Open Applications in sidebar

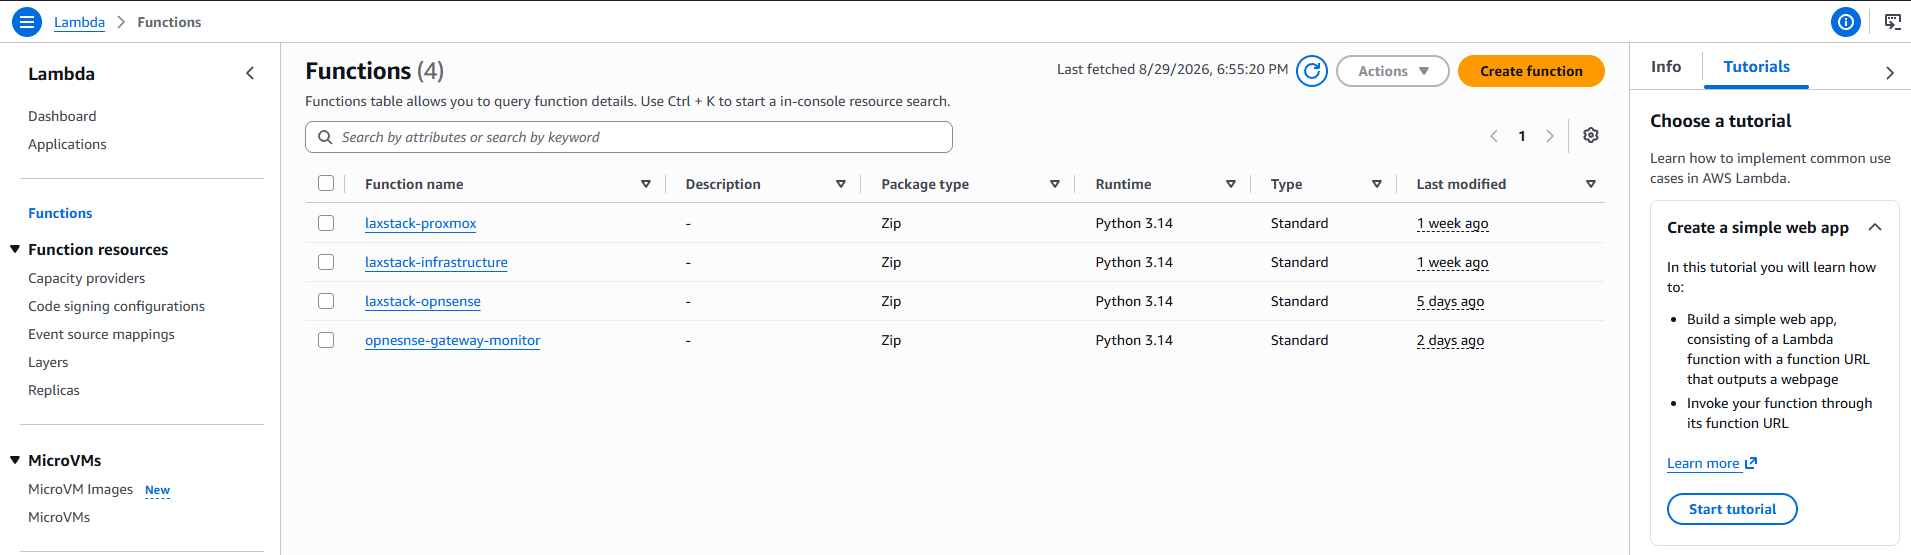tap(67, 144)
